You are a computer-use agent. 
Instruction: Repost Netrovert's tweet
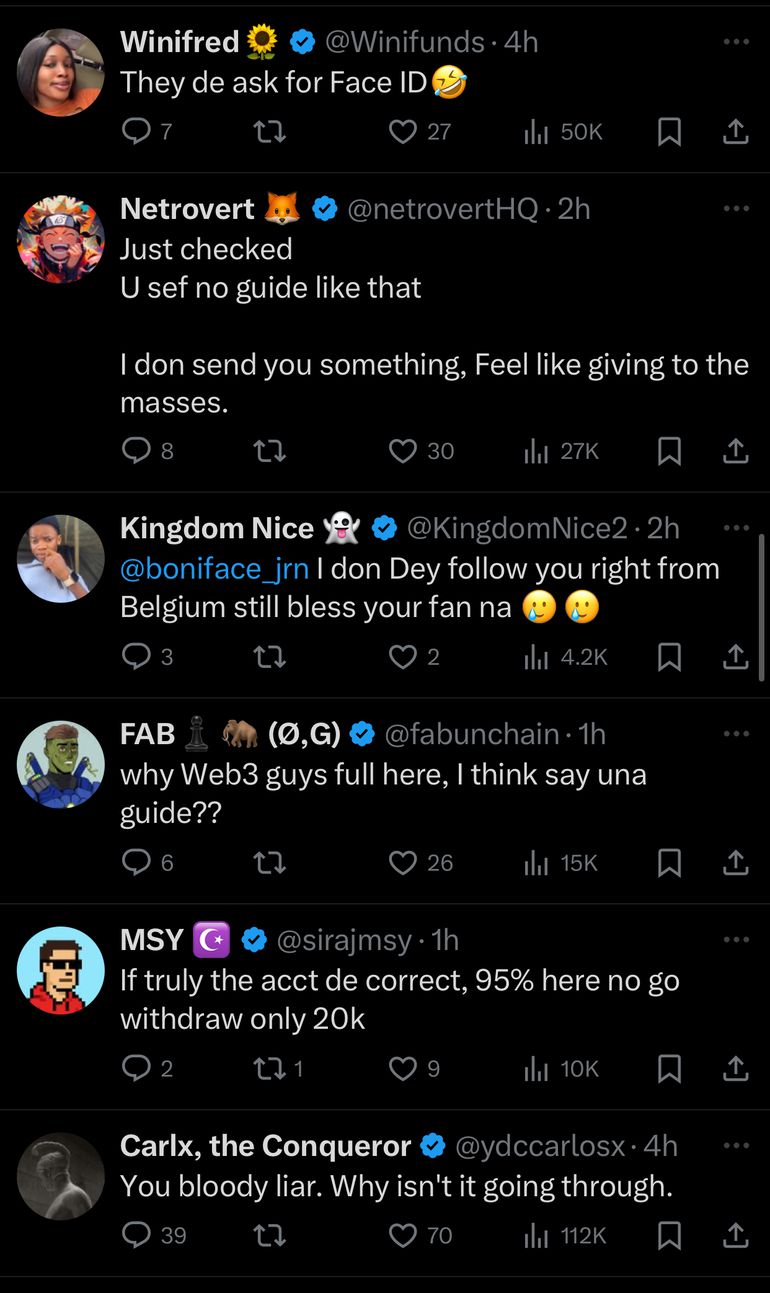tap(269, 452)
